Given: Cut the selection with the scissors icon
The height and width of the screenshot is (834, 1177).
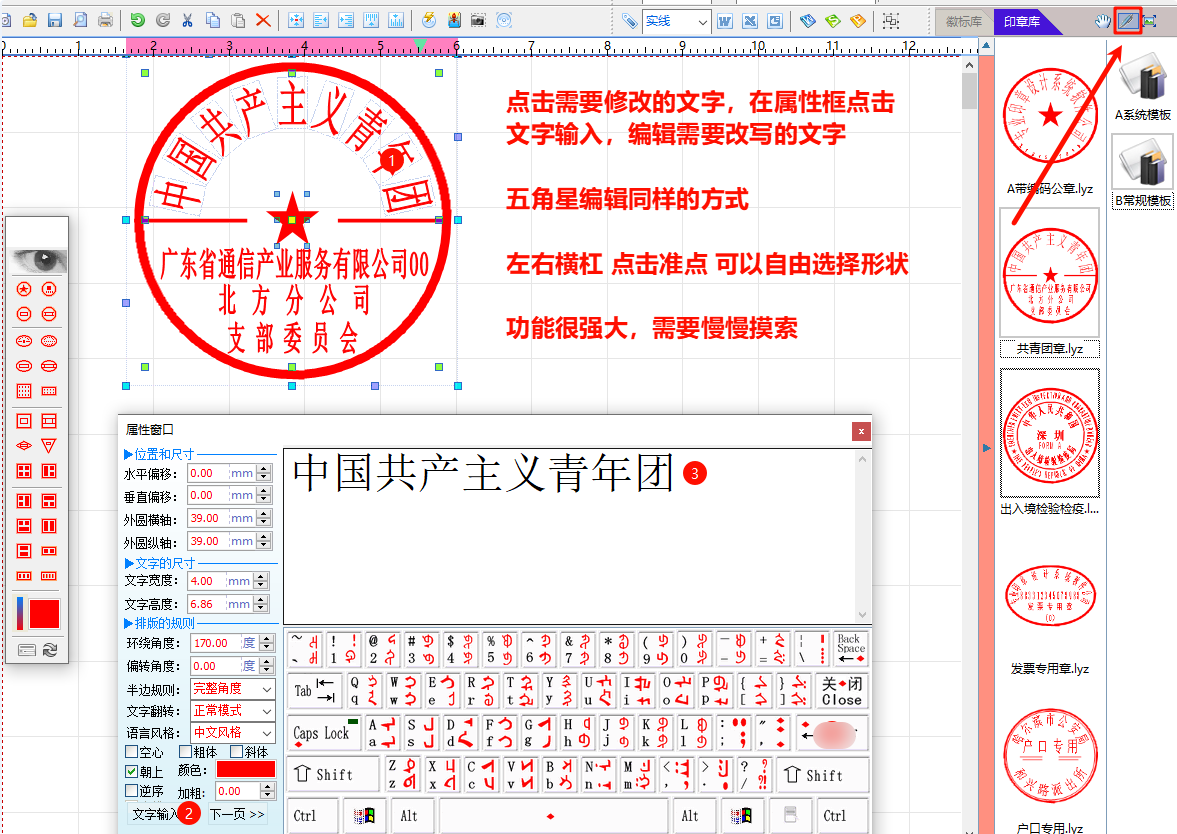Looking at the screenshot, I should (188, 20).
